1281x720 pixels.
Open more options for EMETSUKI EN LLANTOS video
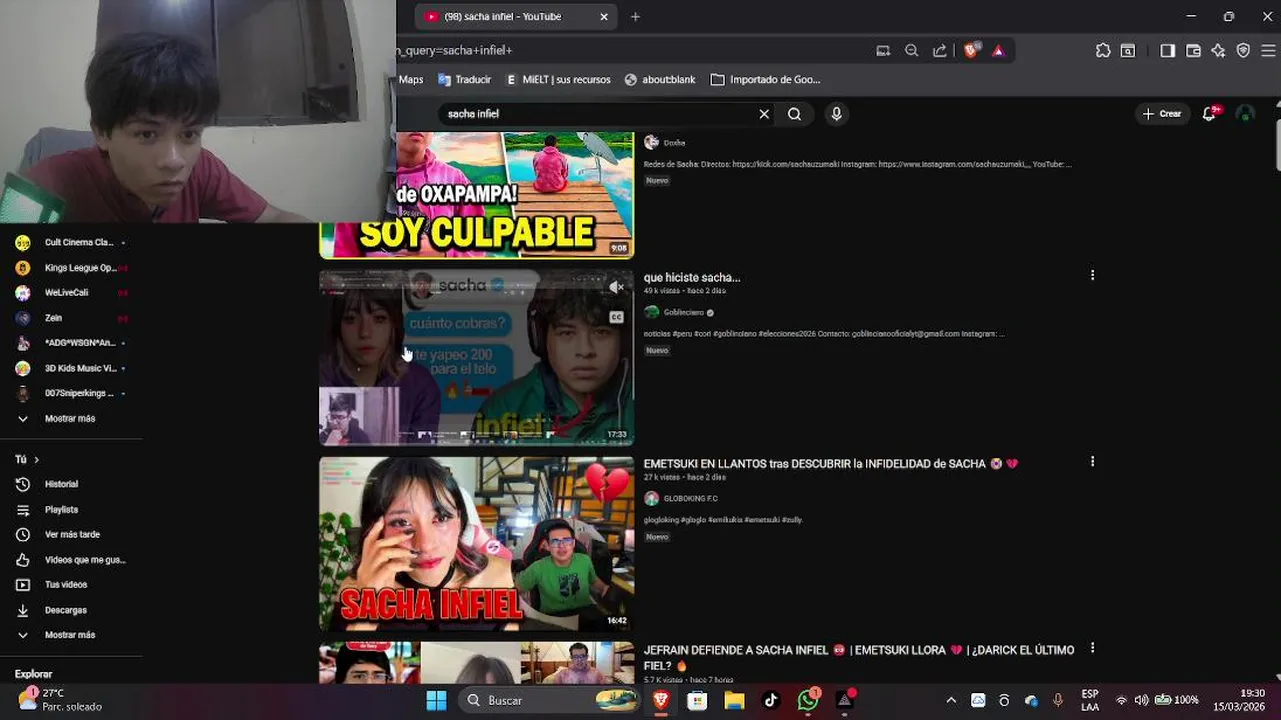(1092, 462)
